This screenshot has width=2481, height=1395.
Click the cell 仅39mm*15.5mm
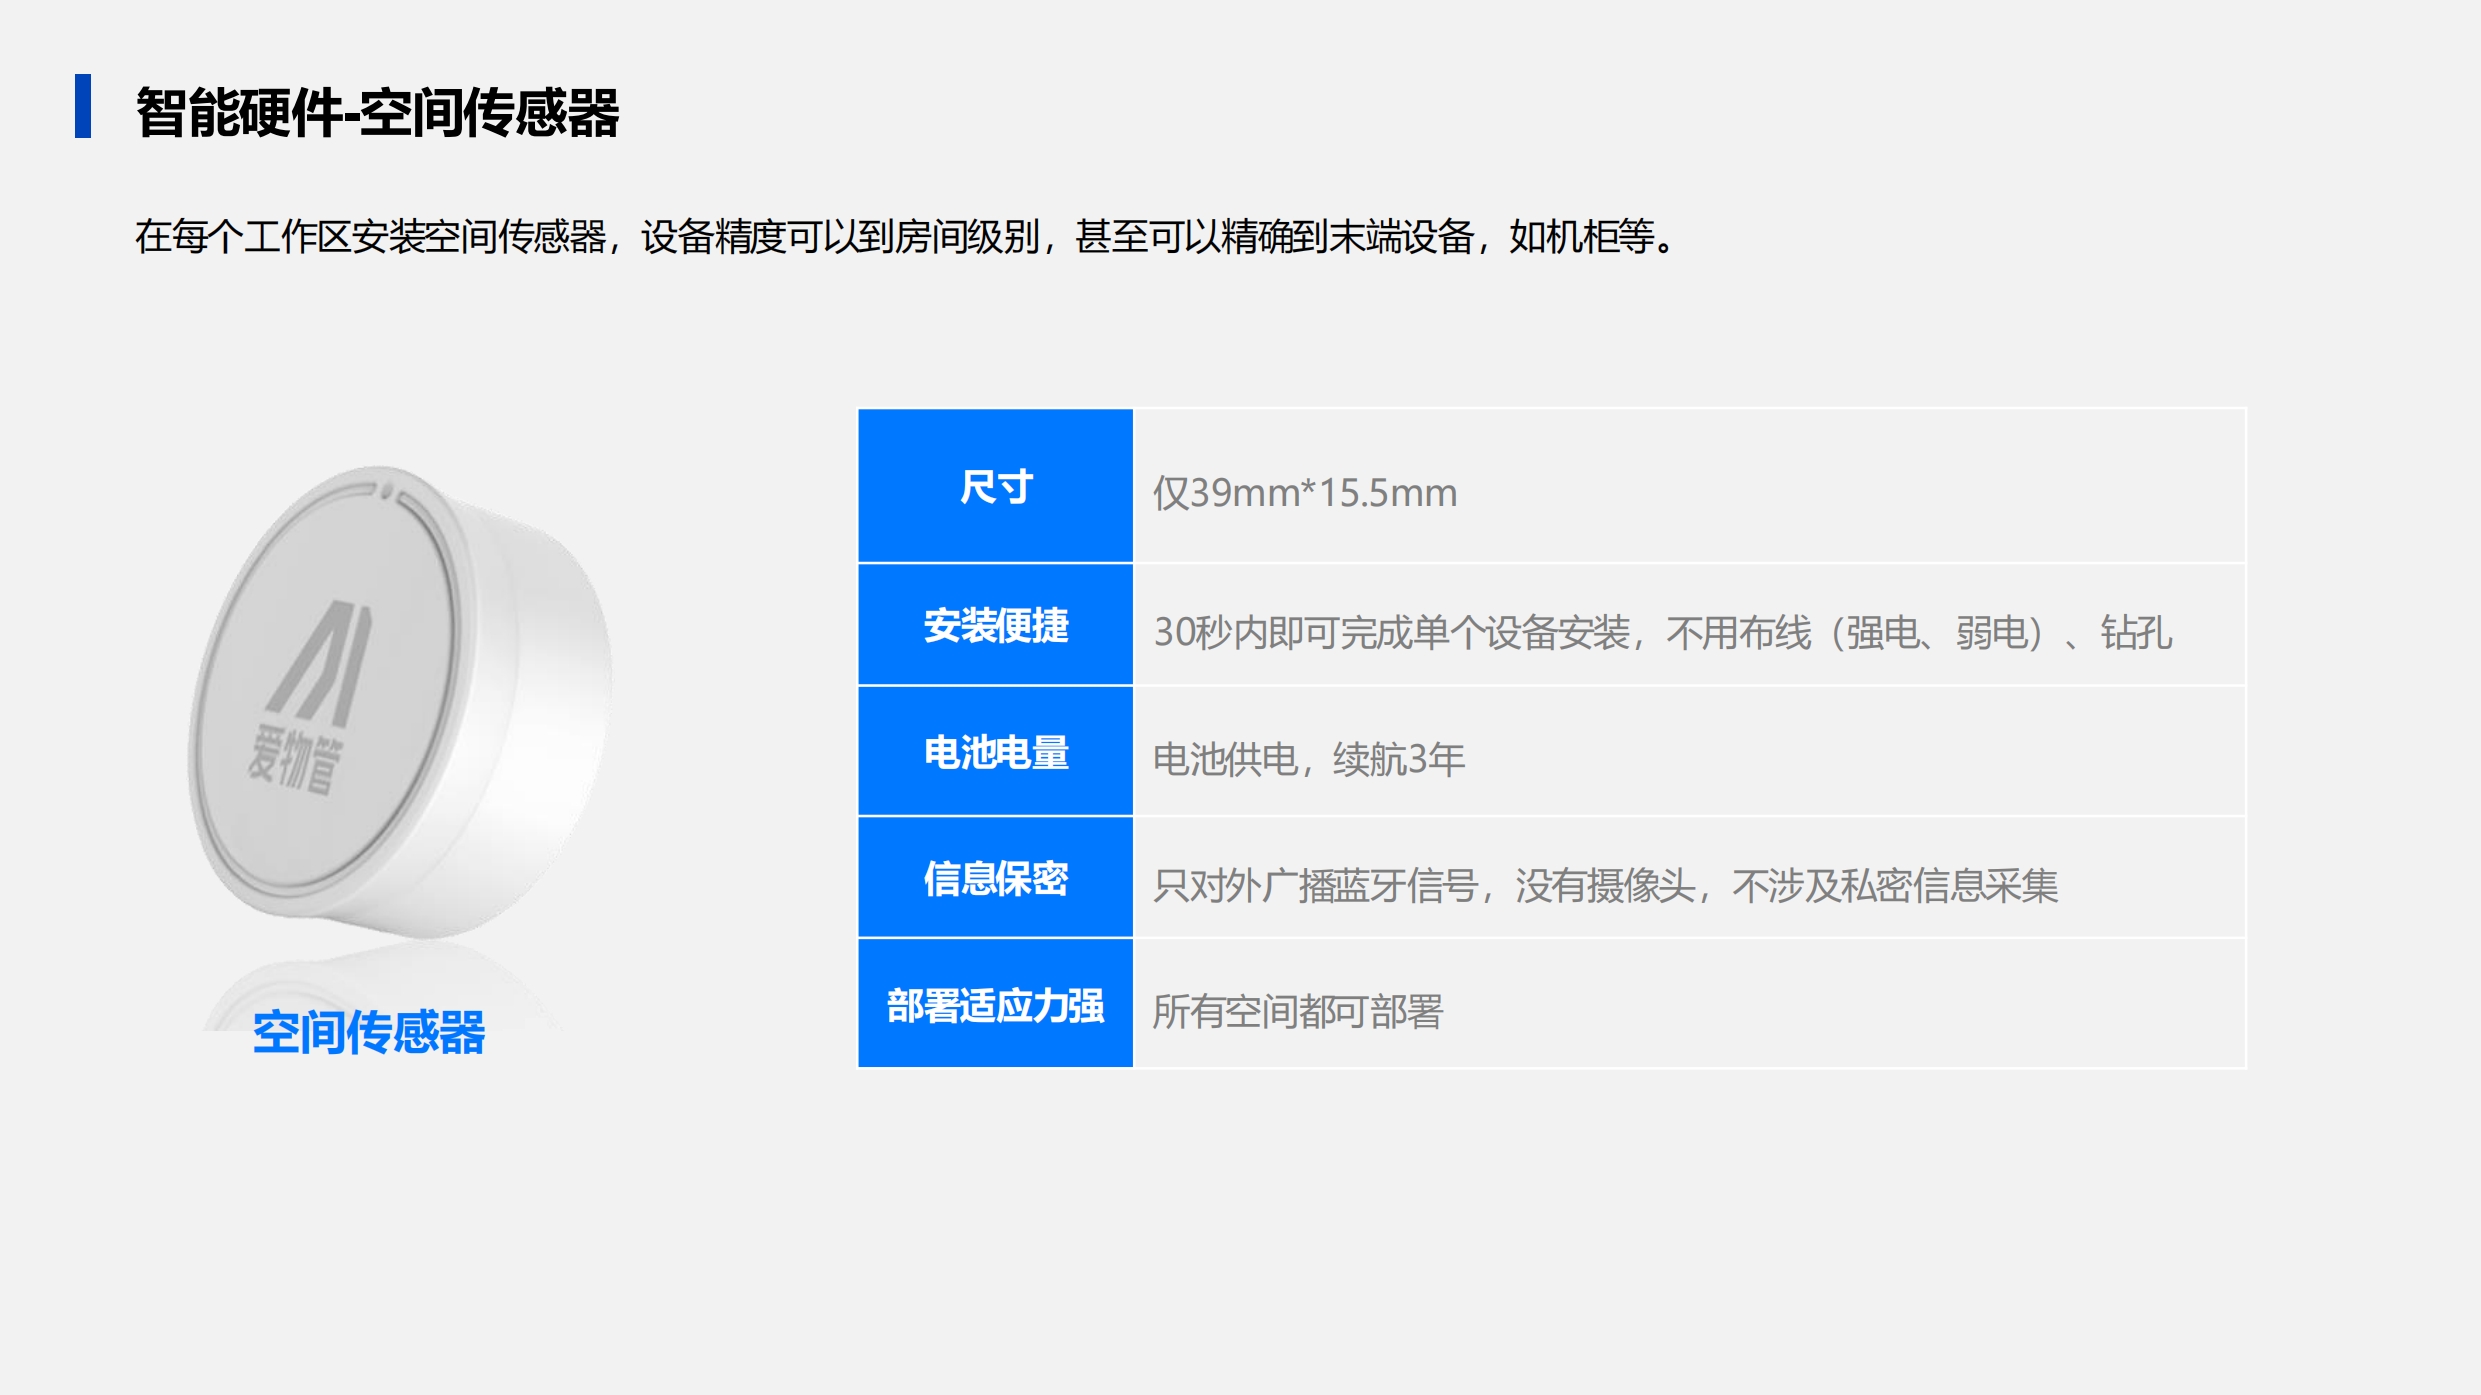tap(1689, 486)
